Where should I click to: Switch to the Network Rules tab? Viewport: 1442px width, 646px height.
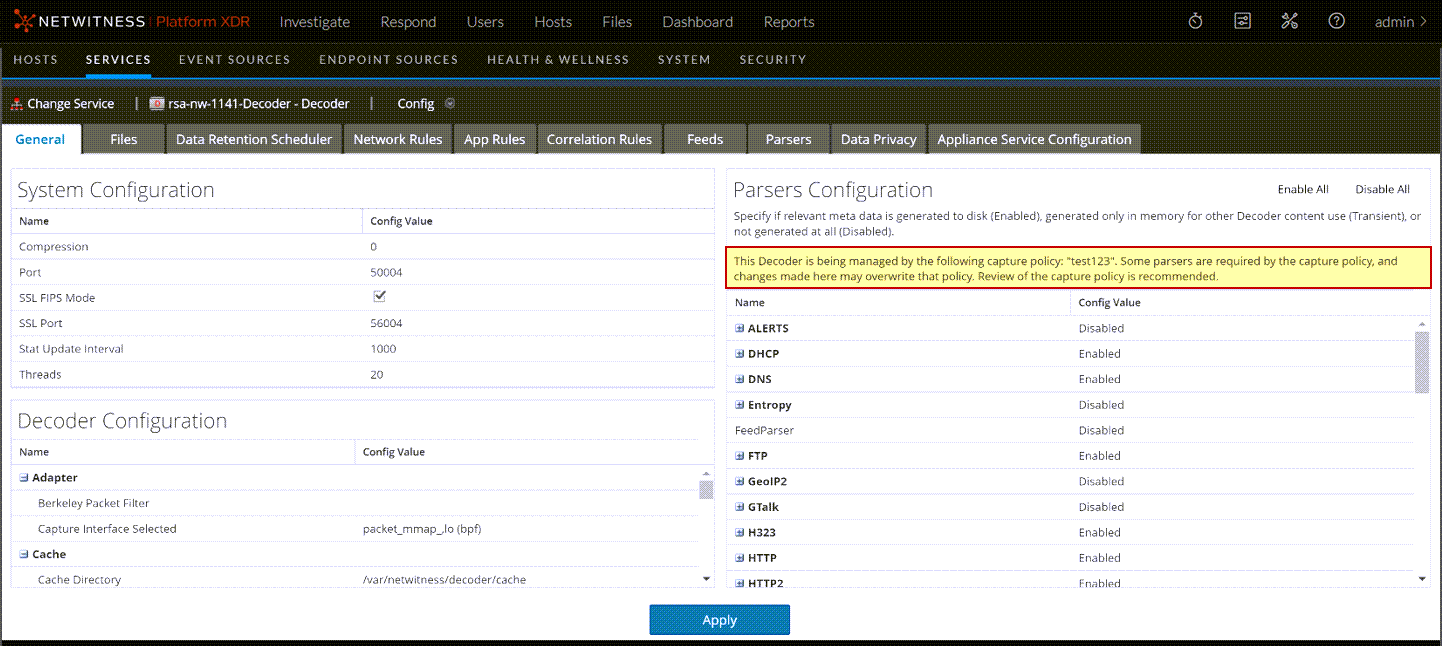[x=397, y=139]
